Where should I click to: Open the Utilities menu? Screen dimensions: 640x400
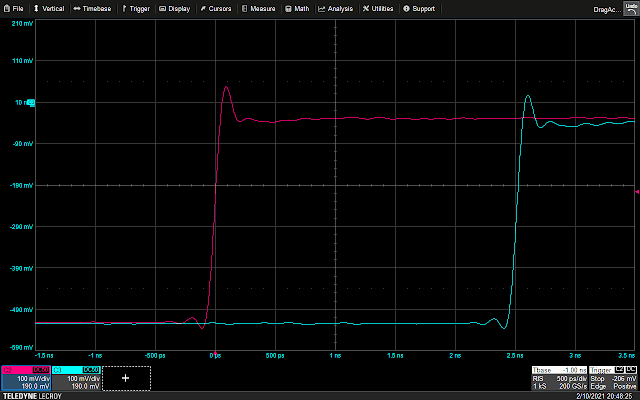click(x=378, y=9)
